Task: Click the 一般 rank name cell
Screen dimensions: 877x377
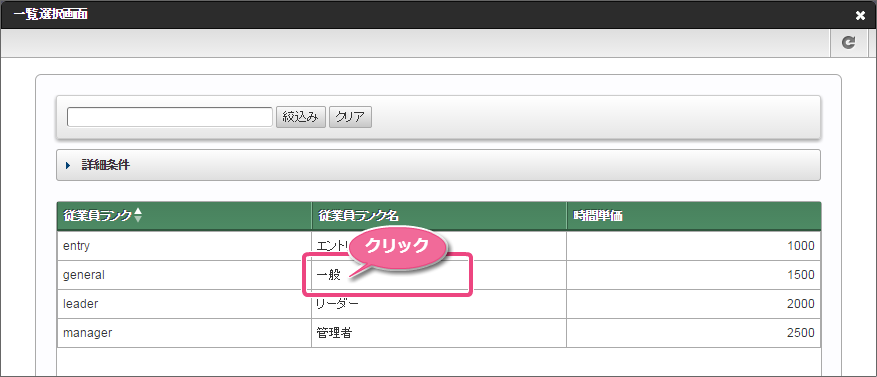Action: pos(438,275)
